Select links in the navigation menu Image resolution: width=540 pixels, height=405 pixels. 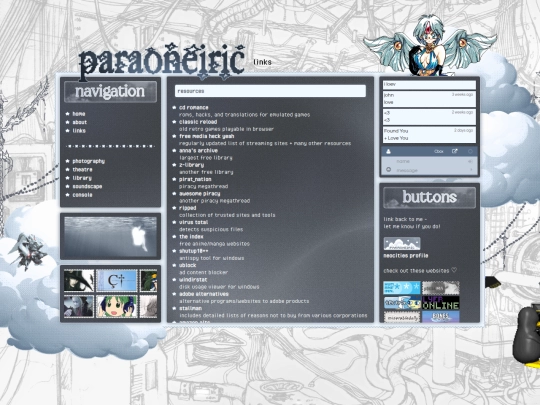pos(79,131)
